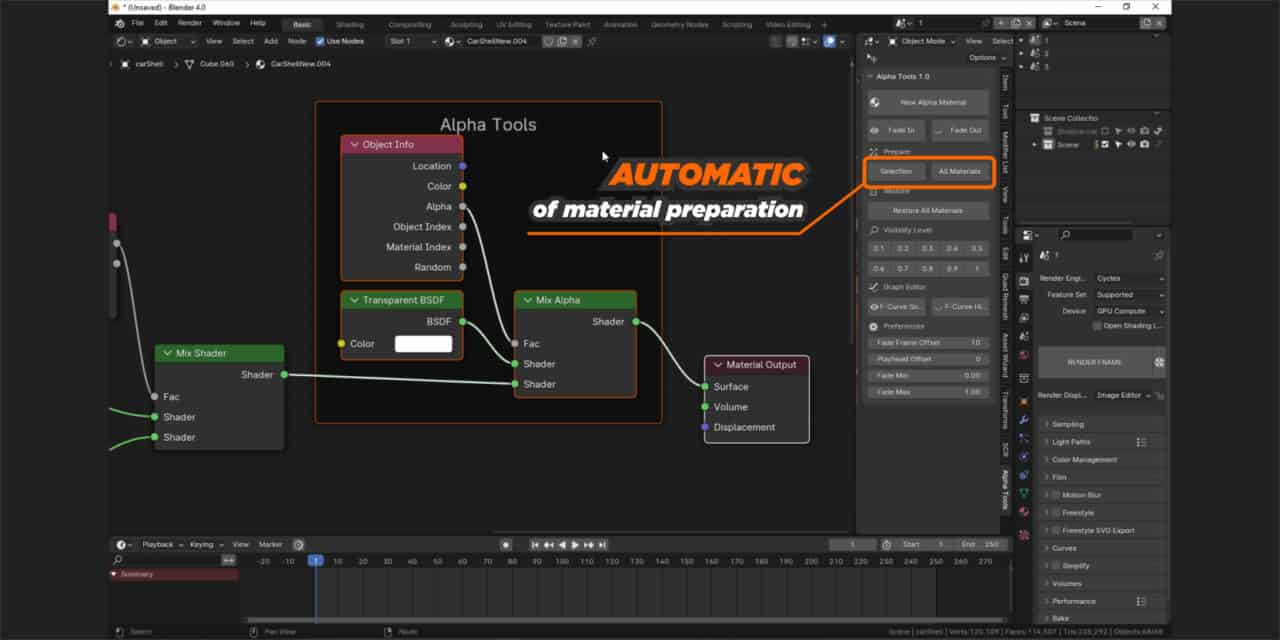Click the Fade Frame Offset field
The height and width of the screenshot is (640, 1280).
[x=928, y=343]
